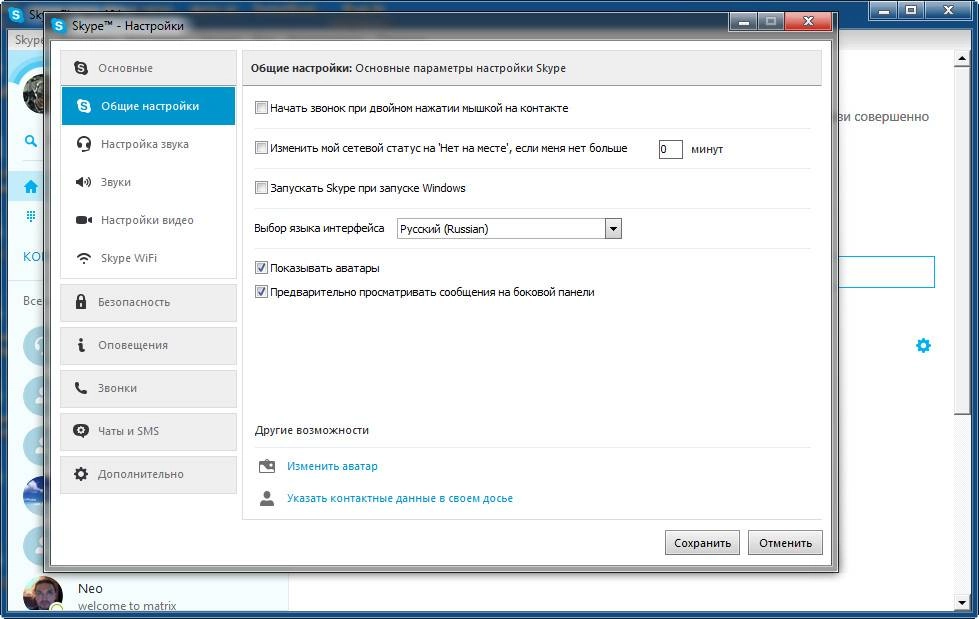Image resolution: width=979 pixels, height=619 pixels.
Task: Click the scroll down arrow in the main Skype window
Action: [x=962, y=603]
